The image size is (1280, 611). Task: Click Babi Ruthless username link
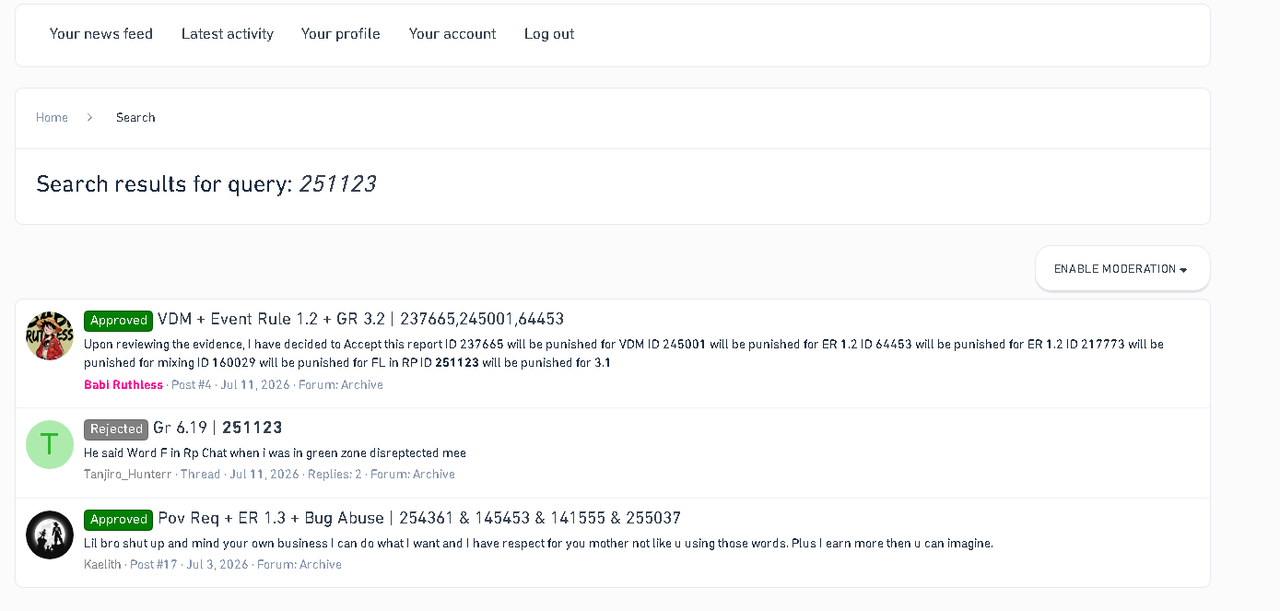[123, 385]
